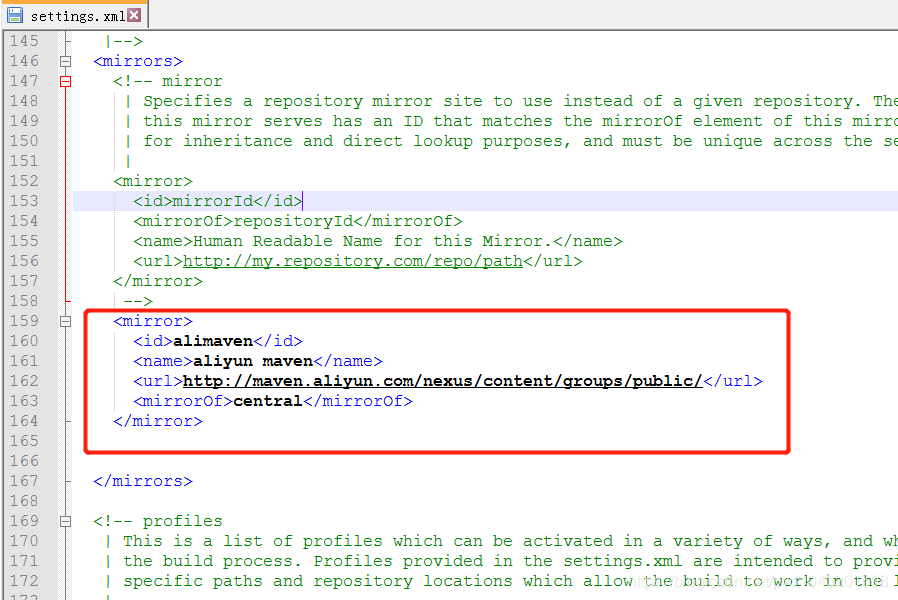
Task: Open the my.repository.com/repo/path URL link
Action: click(x=353, y=261)
